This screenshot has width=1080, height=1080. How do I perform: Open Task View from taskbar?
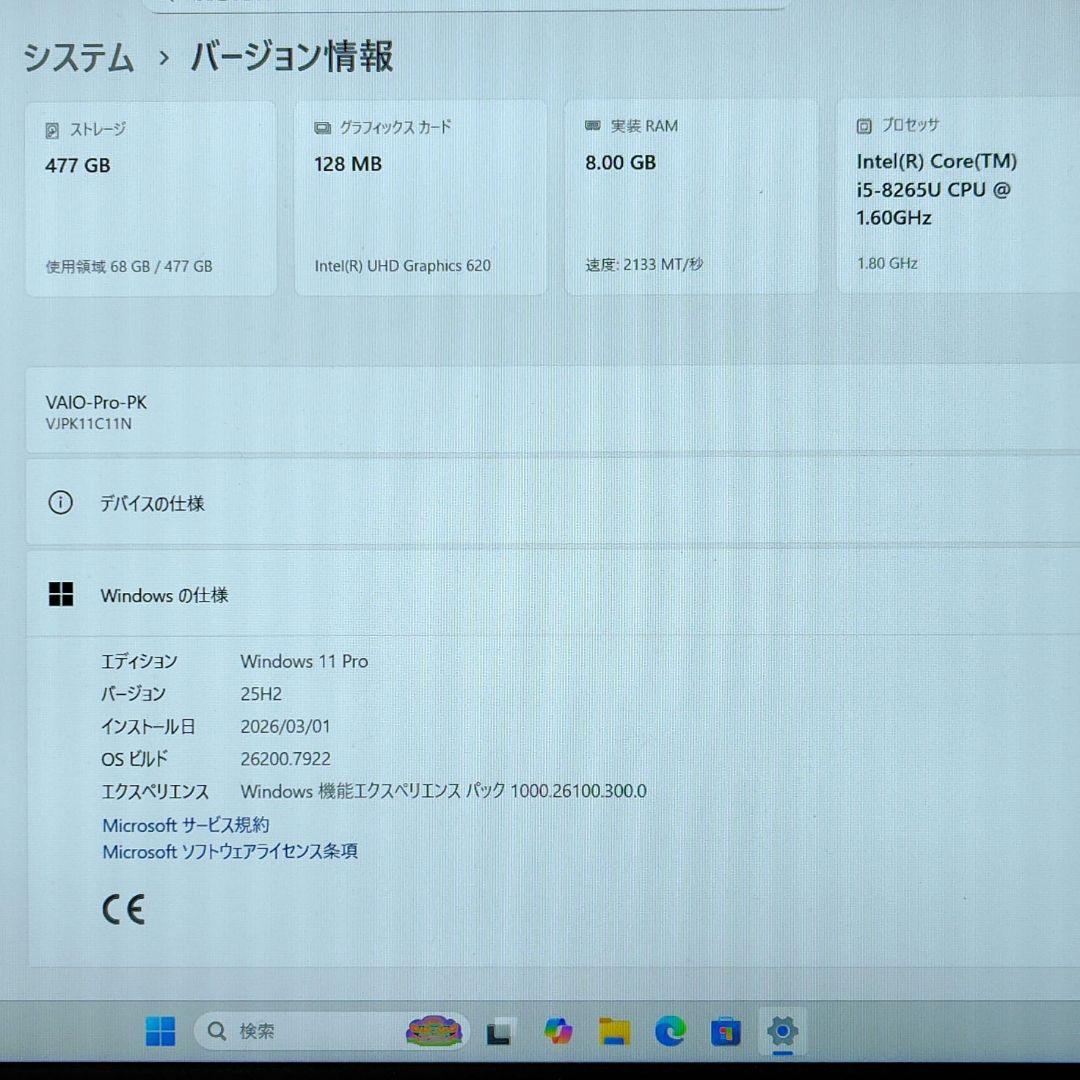(x=499, y=1031)
